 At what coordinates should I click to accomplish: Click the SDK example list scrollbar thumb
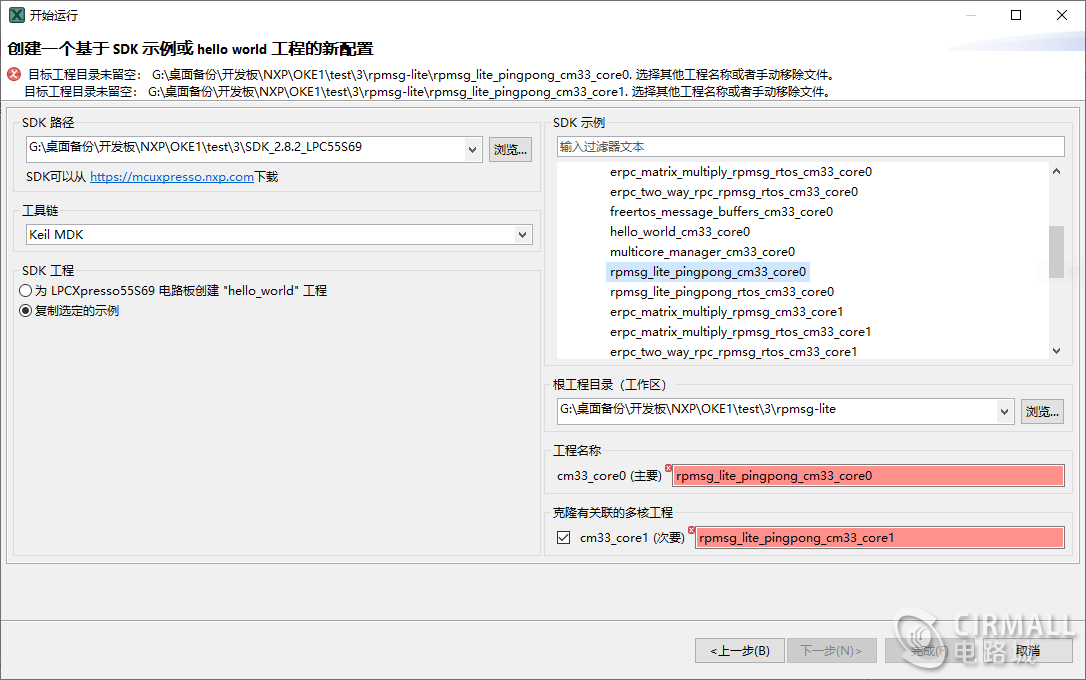[1055, 254]
